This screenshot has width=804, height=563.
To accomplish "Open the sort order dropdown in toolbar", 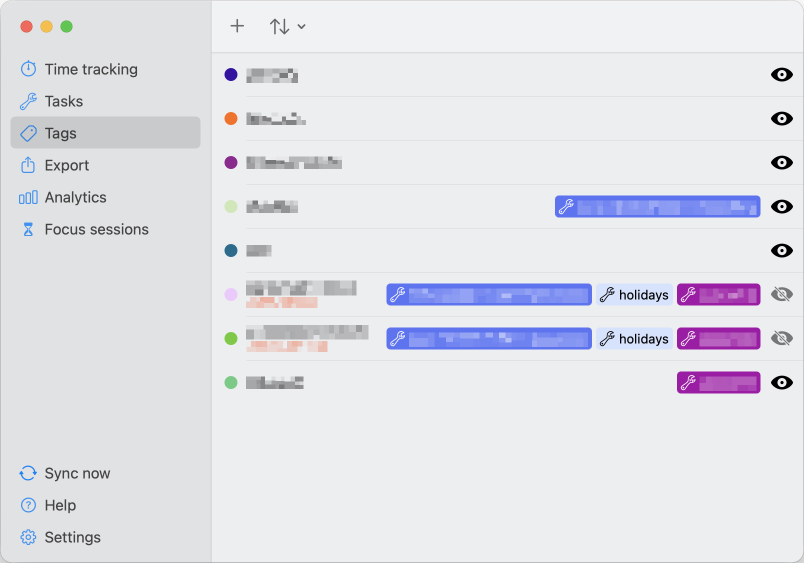I will coord(287,27).
